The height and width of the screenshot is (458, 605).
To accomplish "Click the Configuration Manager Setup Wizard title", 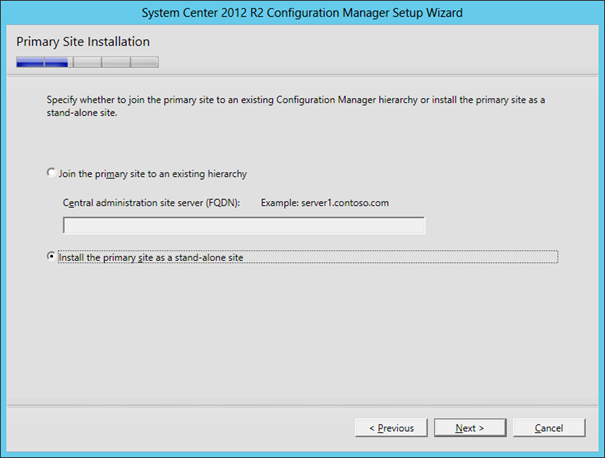I will coord(302,13).
